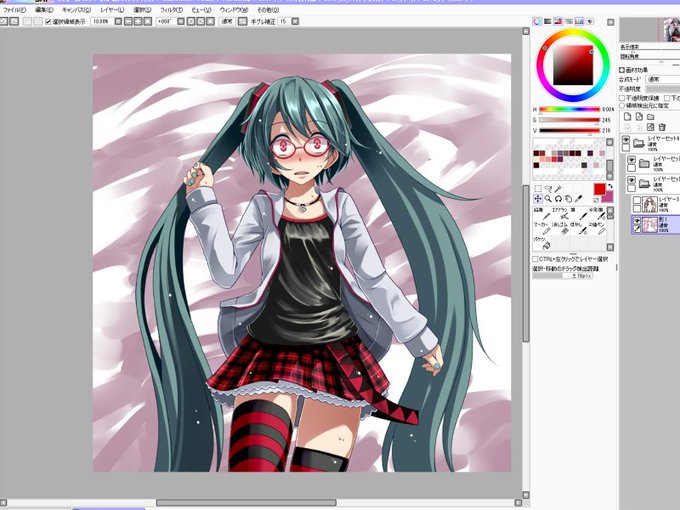This screenshot has height=510, width=680.
Task: Create a new linework layer
Action: (x=639, y=117)
